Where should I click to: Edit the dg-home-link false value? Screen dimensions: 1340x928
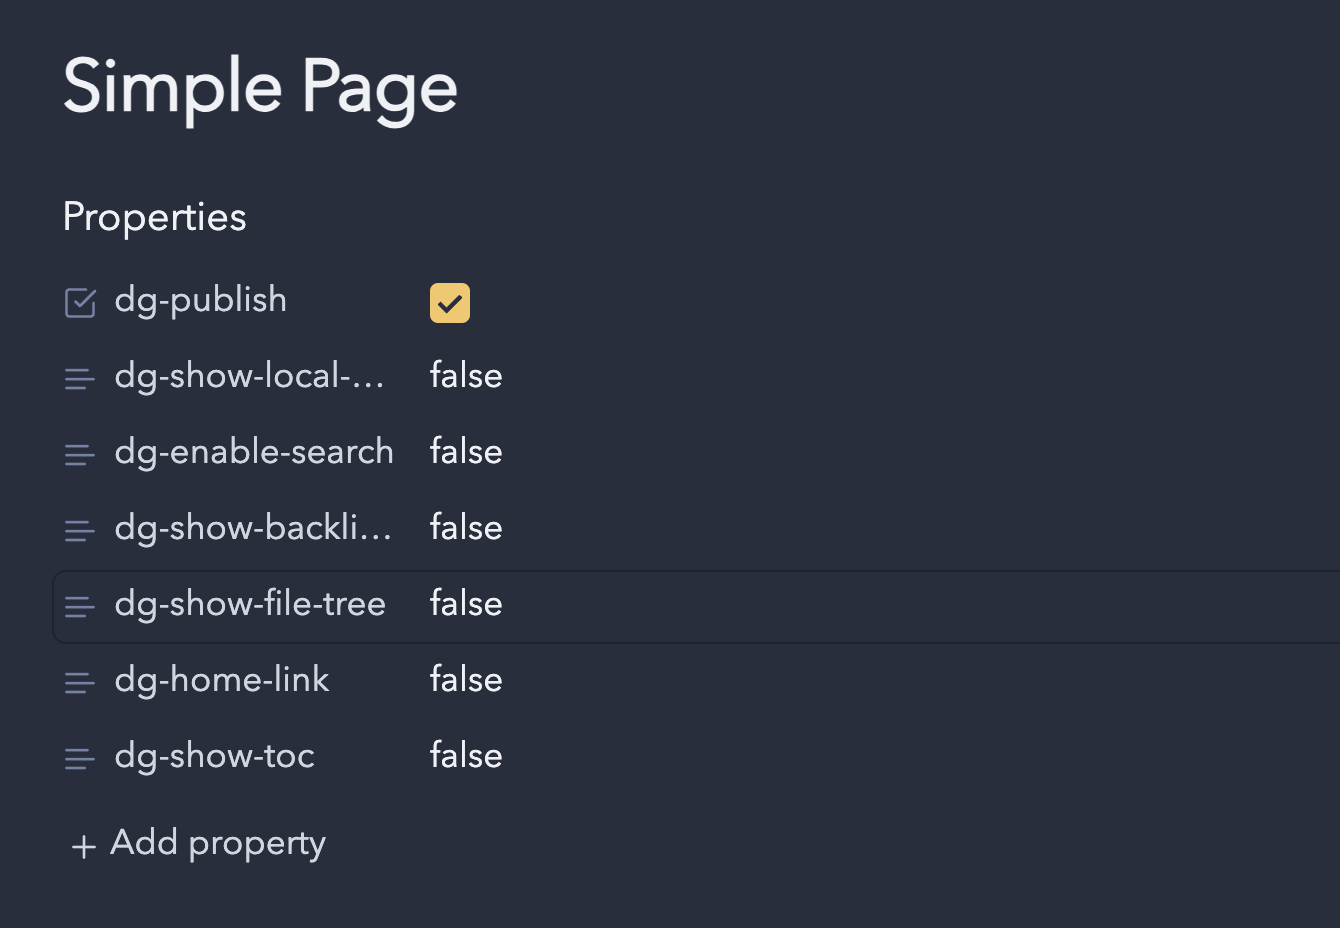[x=466, y=680]
